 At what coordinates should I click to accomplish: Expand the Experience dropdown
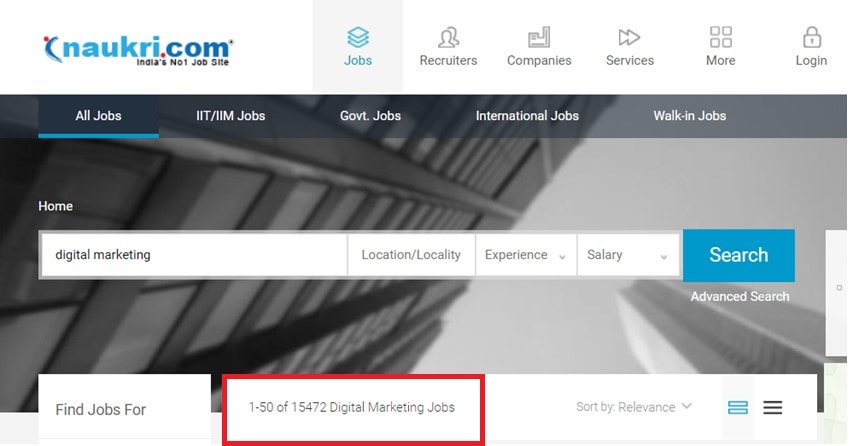pyautogui.click(x=525, y=255)
